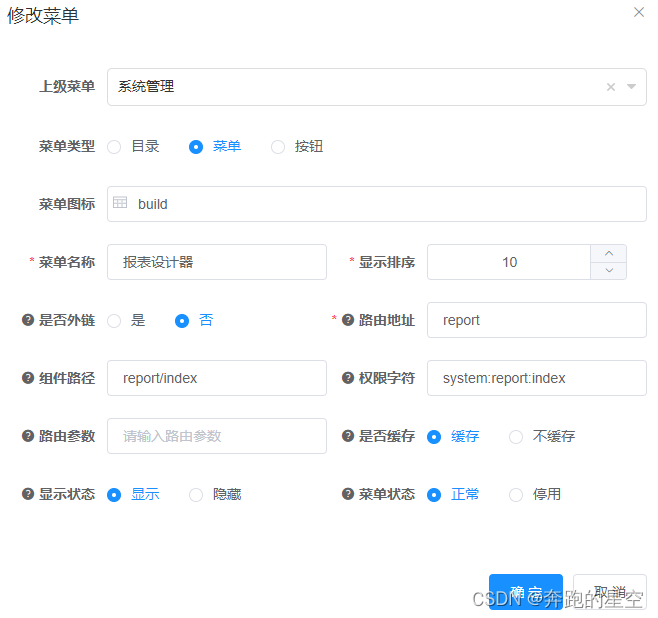Click help icon for 权限字符
The width and height of the screenshot is (658, 618).
348,378
